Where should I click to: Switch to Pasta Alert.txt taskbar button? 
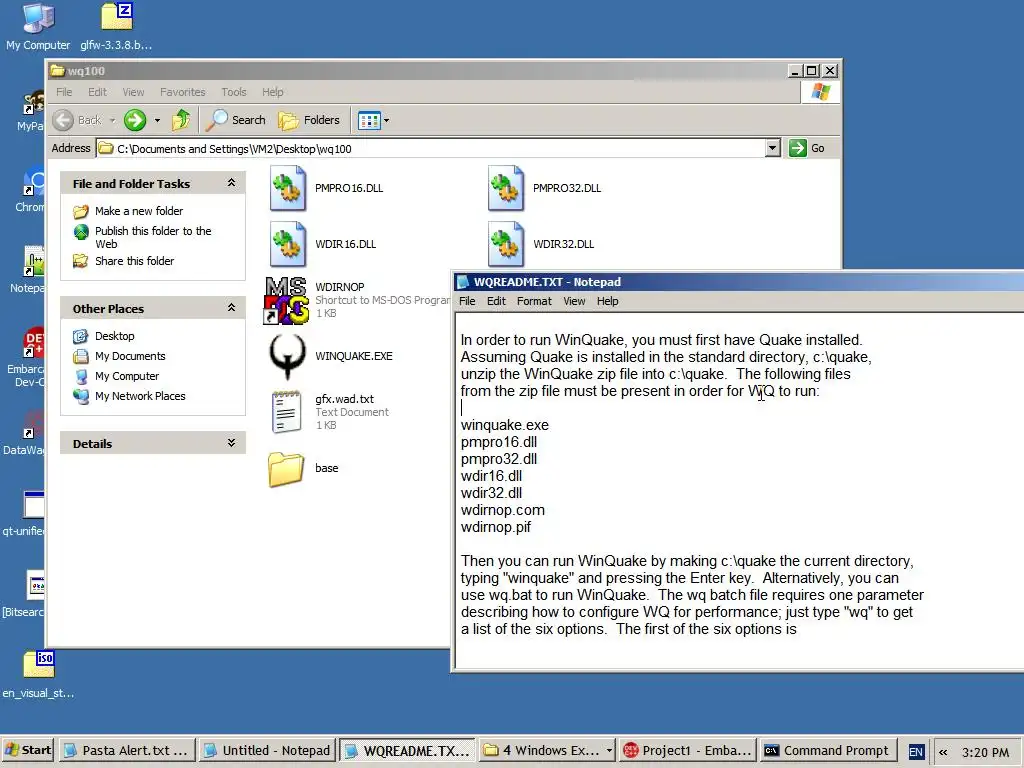click(x=127, y=750)
